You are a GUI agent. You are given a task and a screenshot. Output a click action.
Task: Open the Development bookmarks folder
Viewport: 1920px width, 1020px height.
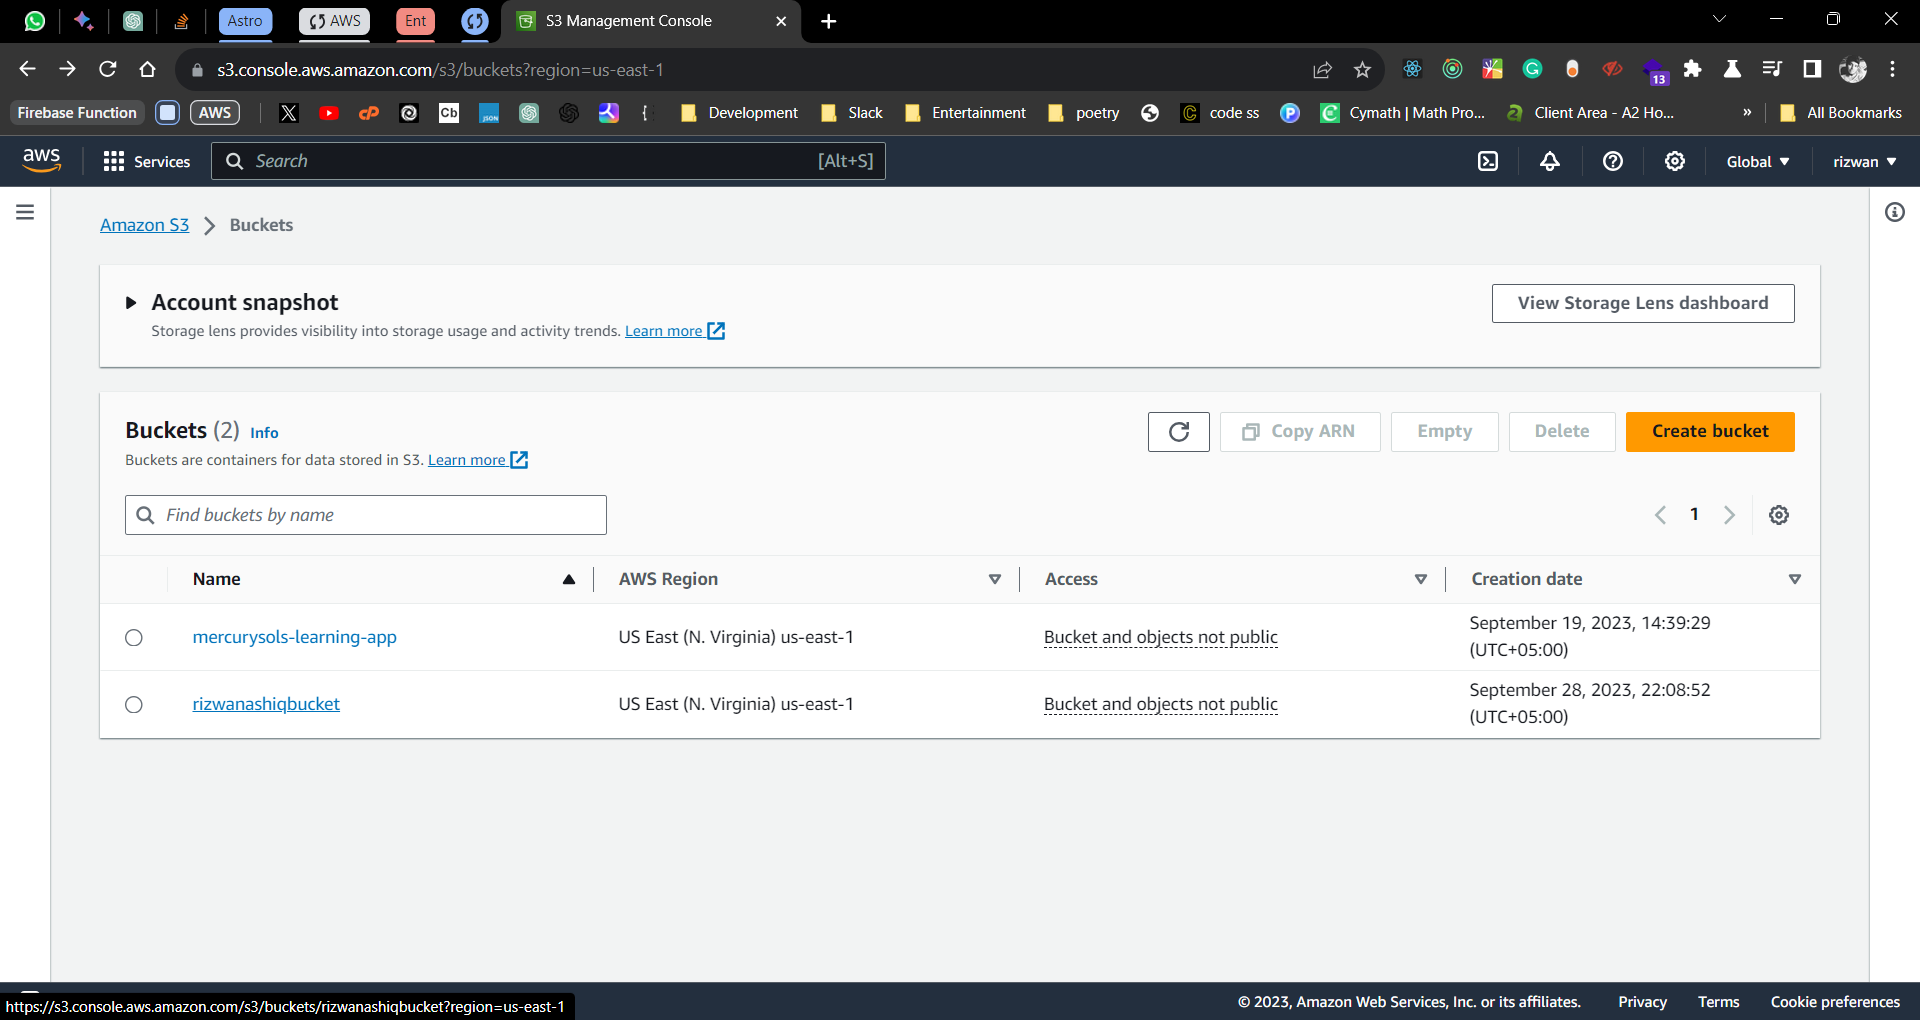click(738, 113)
